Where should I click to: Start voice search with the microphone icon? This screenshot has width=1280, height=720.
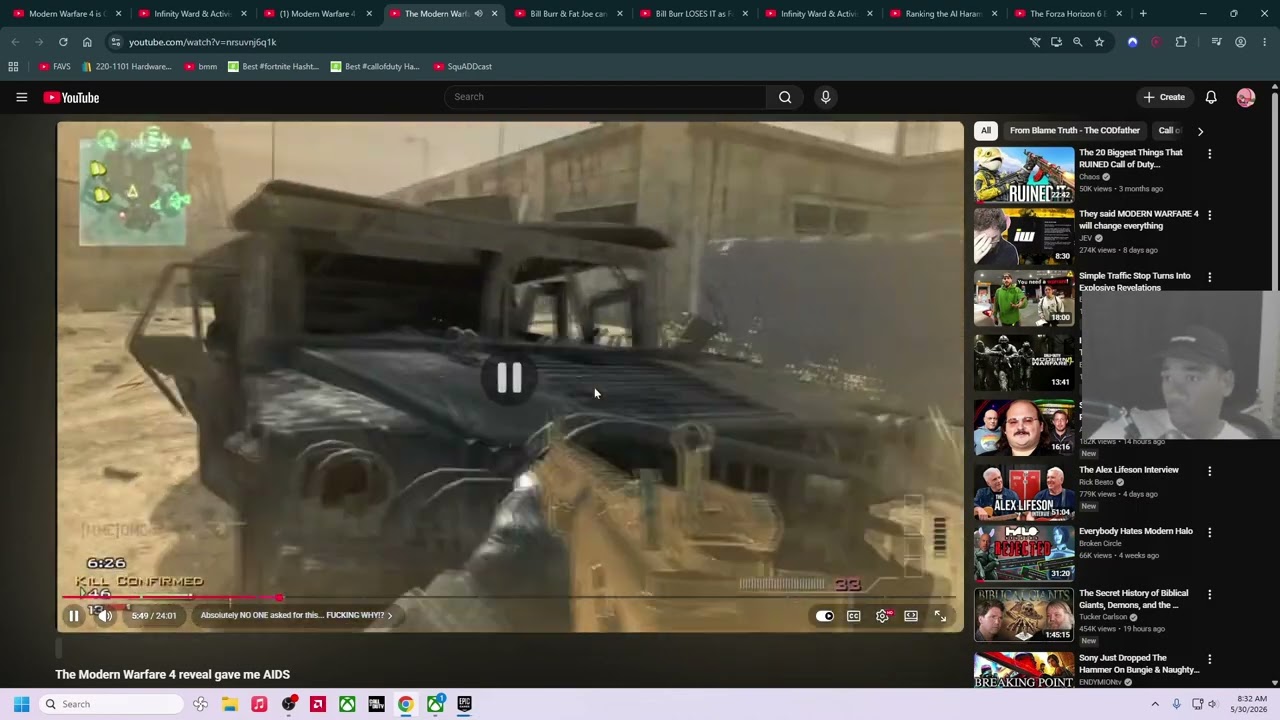click(x=825, y=97)
